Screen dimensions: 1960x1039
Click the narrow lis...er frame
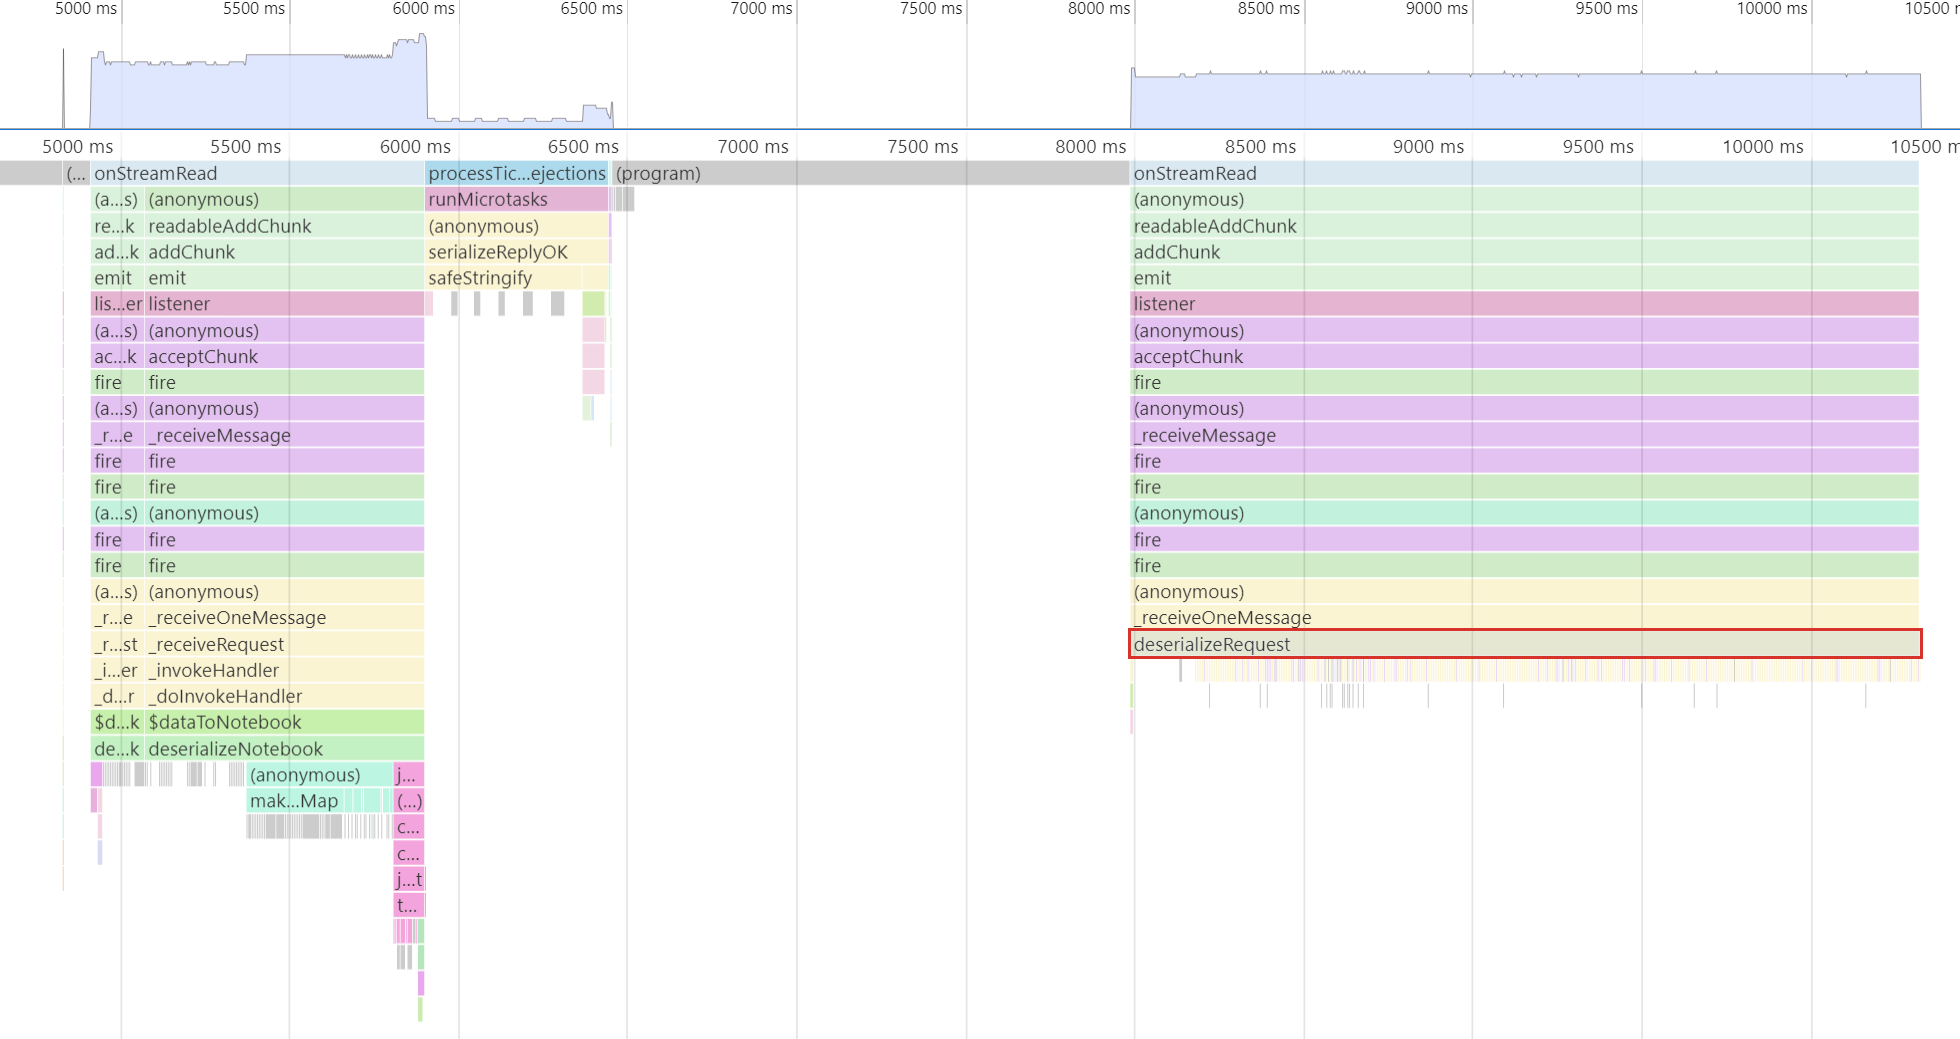pyautogui.click(x=117, y=304)
